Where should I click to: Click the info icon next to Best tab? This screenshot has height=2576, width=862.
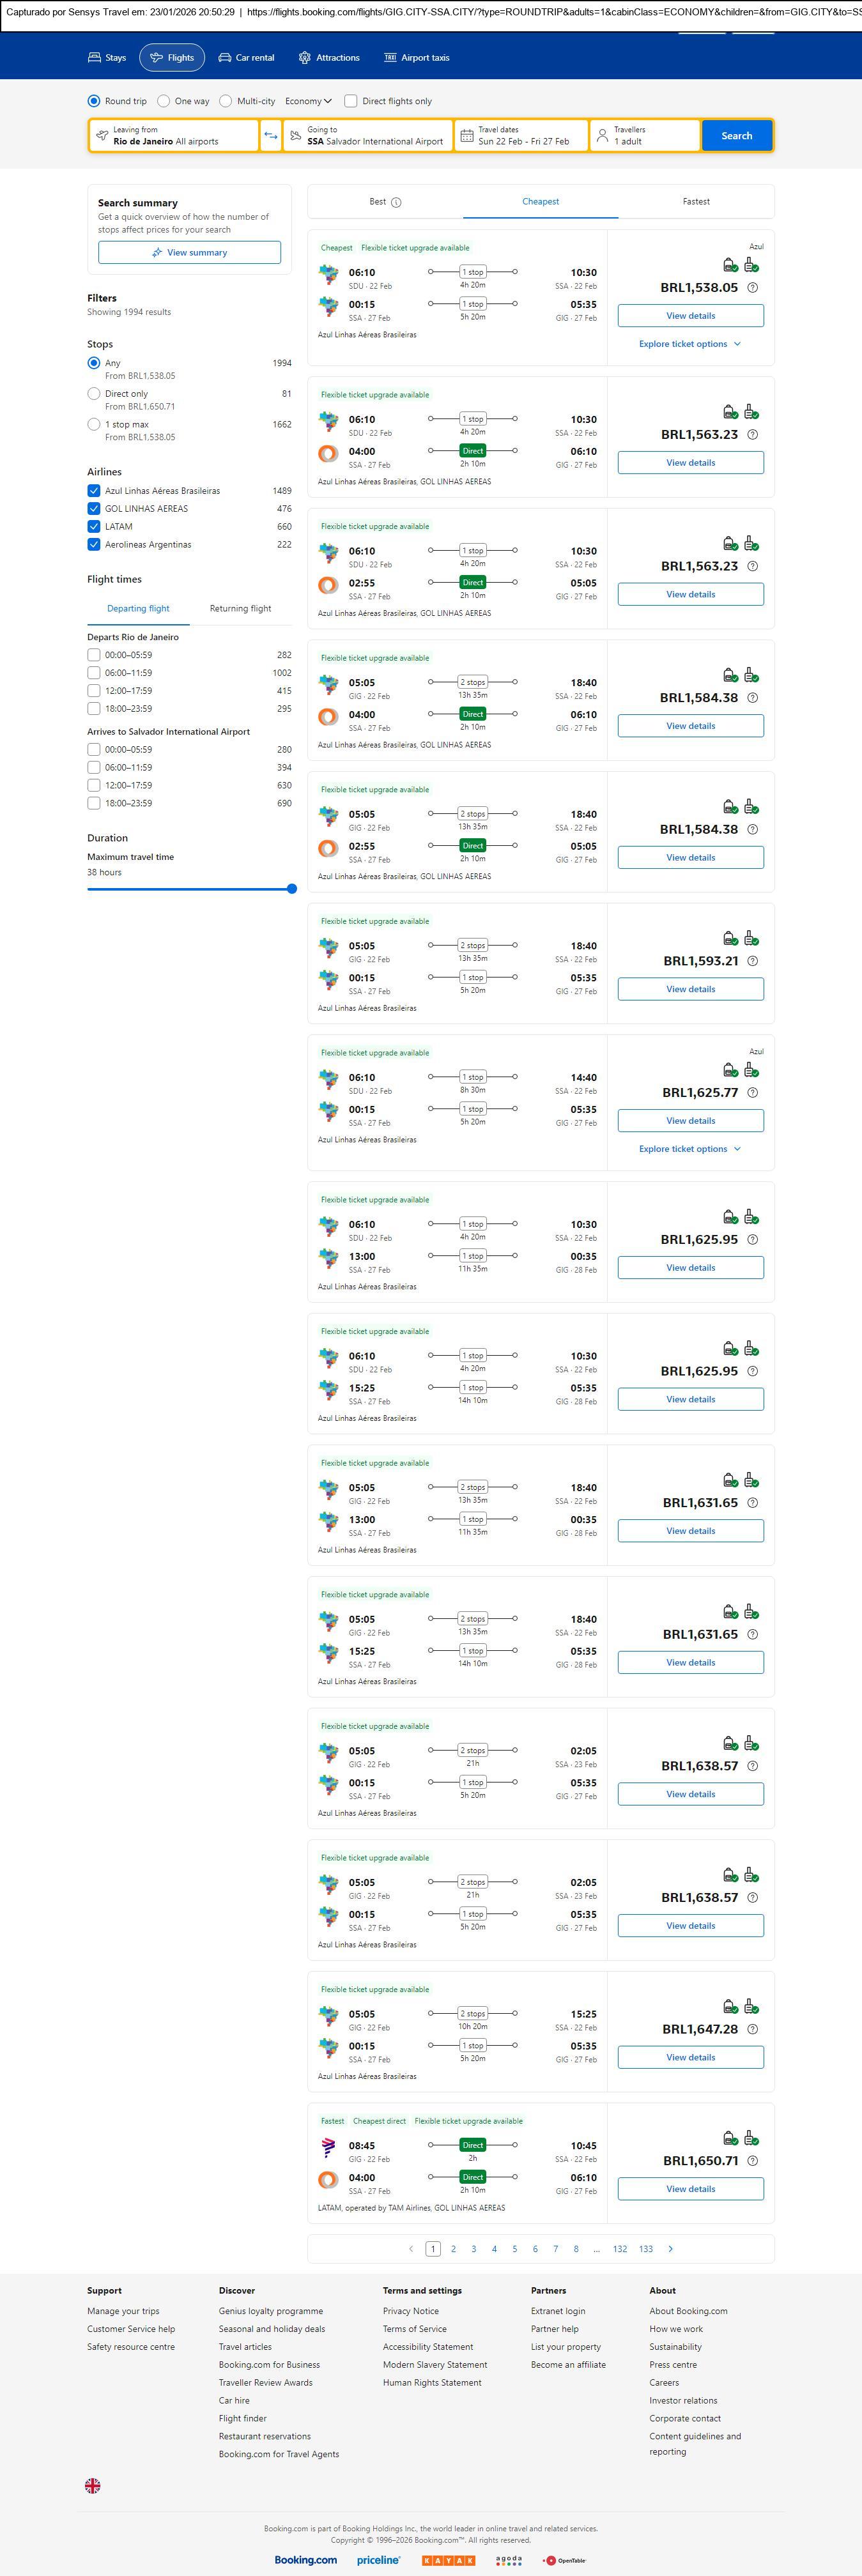click(x=396, y=202)
